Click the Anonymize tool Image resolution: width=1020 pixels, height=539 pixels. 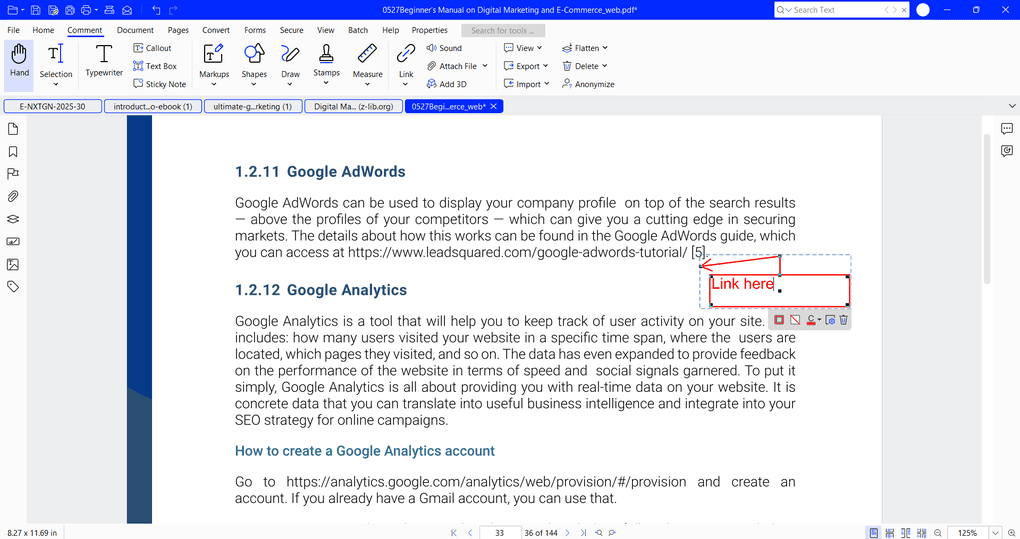pyautogui.click(x=588, y=84)
